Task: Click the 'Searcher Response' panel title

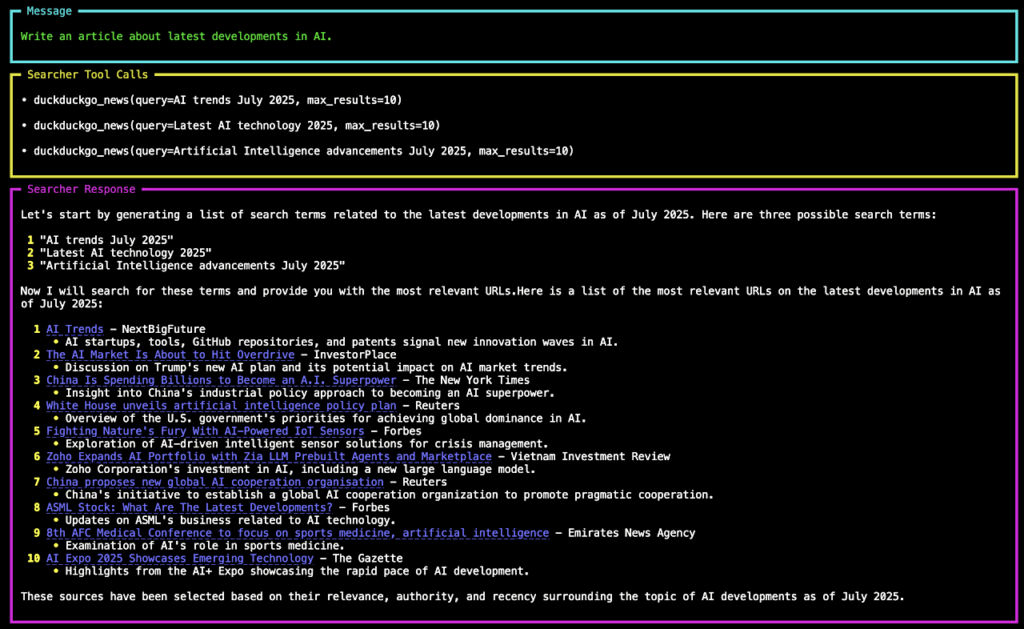Action: tap(81, 189)
